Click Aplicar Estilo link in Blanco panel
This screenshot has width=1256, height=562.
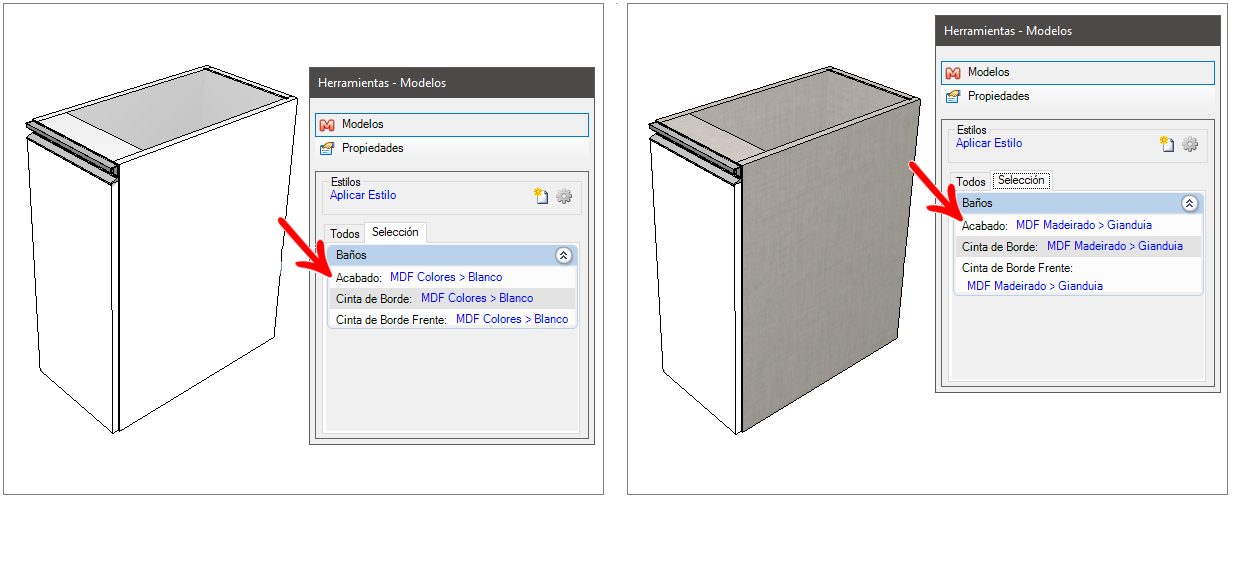tap(363, 196)
